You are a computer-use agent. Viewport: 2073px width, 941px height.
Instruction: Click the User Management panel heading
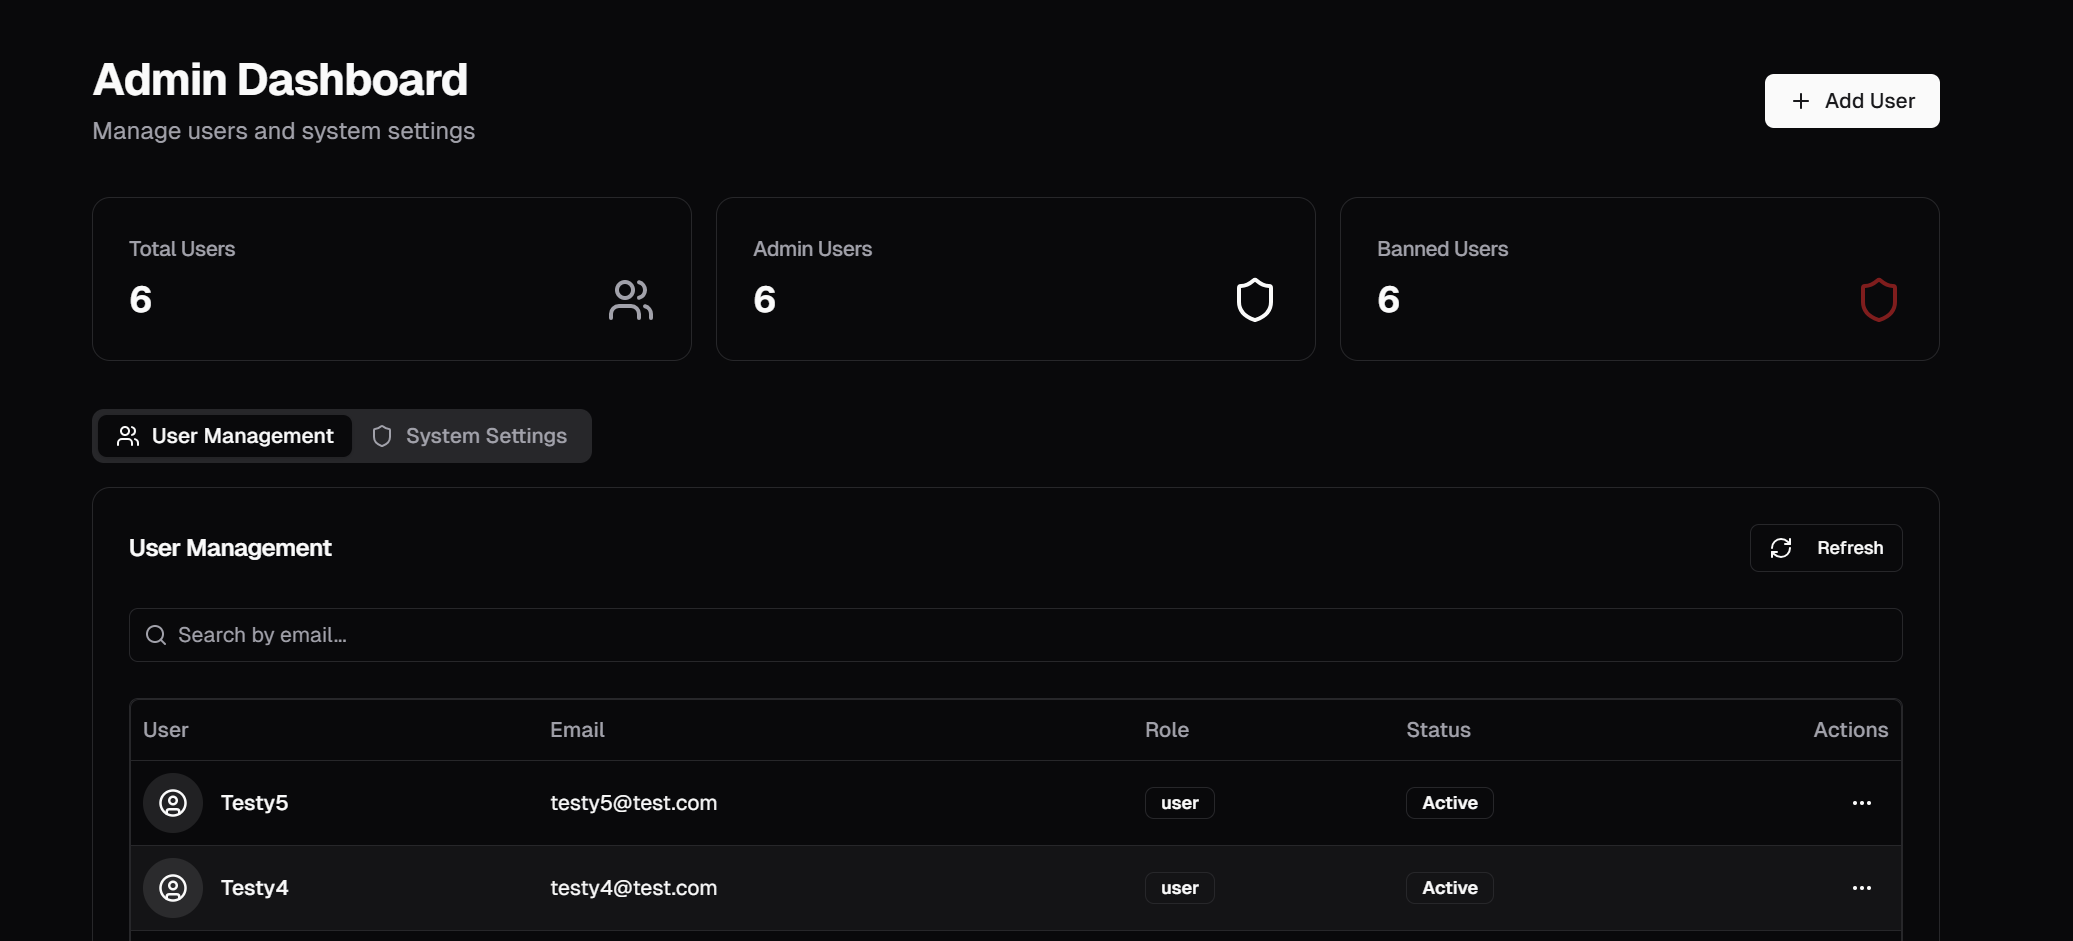tap(230, 548)
